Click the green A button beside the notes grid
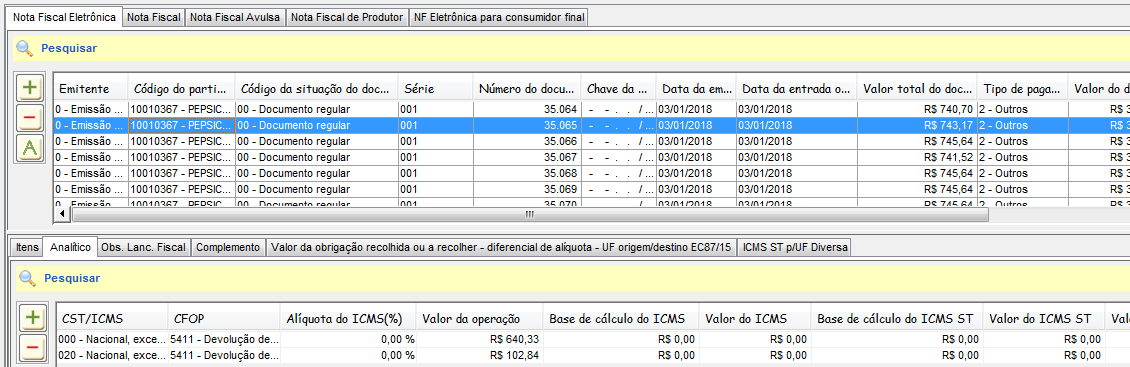Image resolution: width=1130 pixels, height=367 pixels. click(30, 148)
